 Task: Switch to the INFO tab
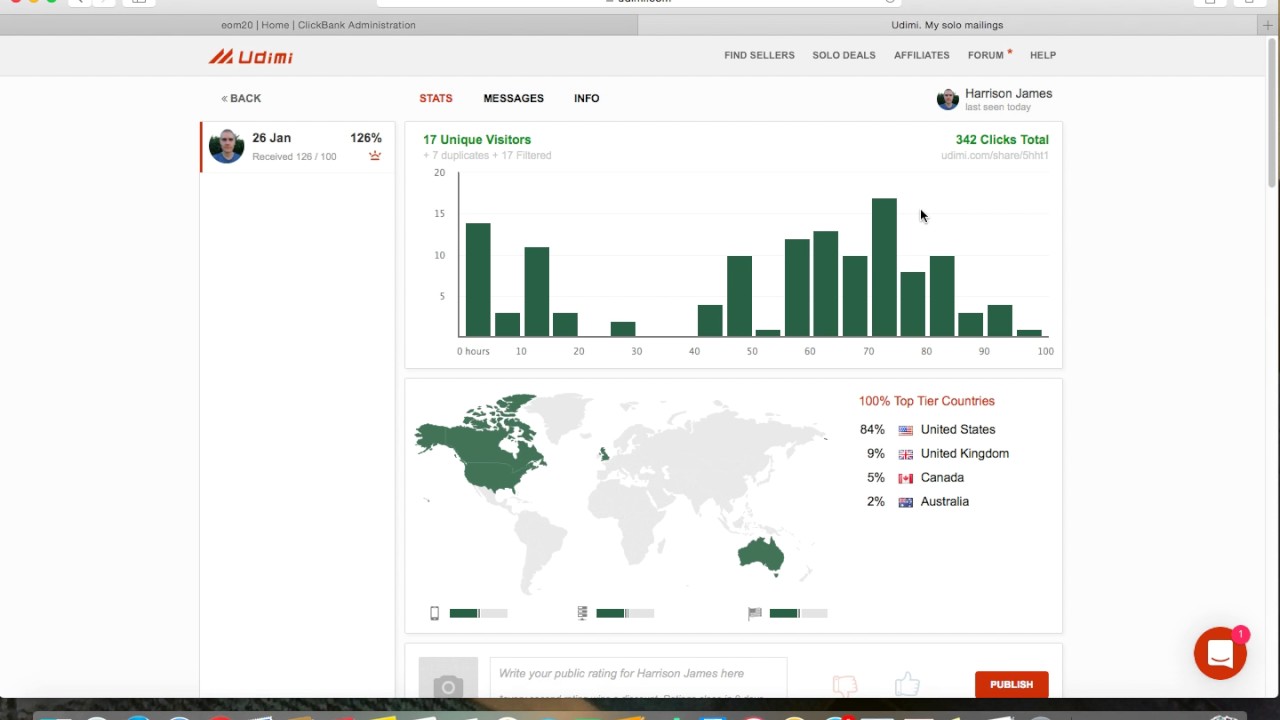coord(586,98)
